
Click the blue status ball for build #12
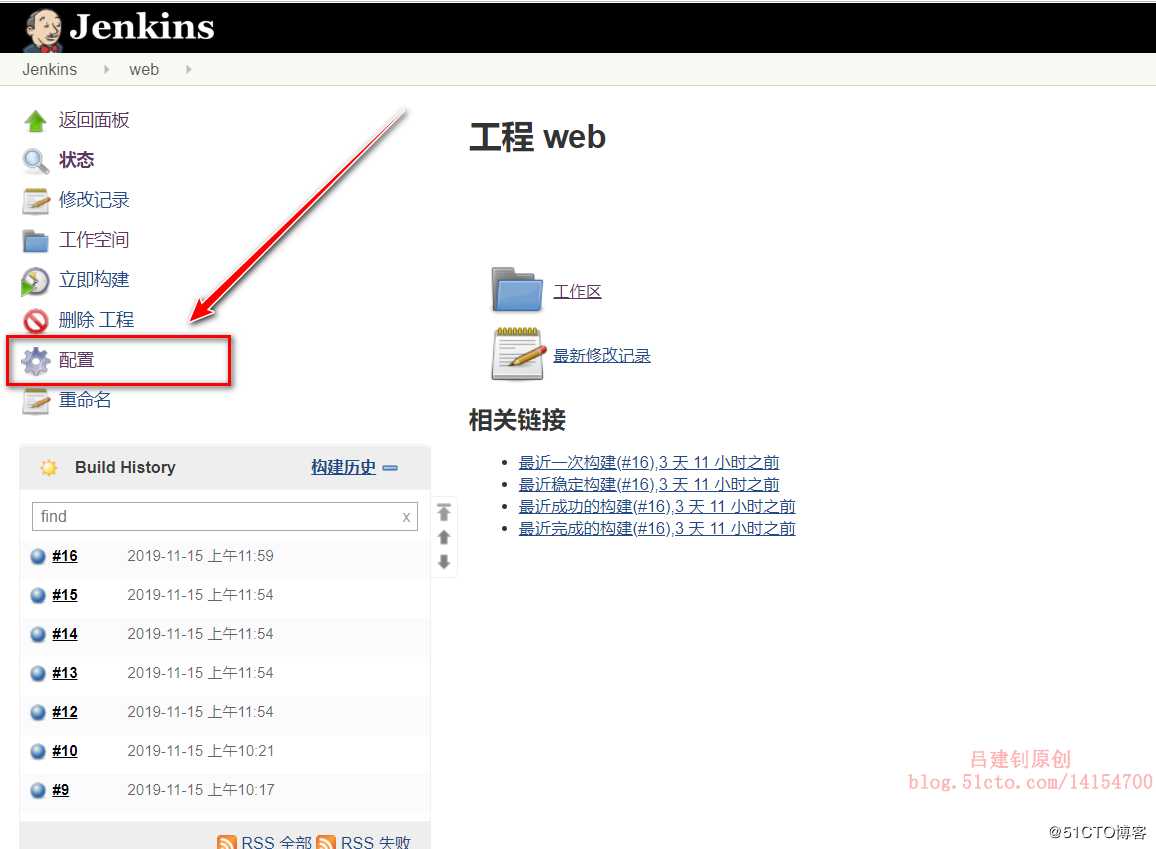[38, 713]
